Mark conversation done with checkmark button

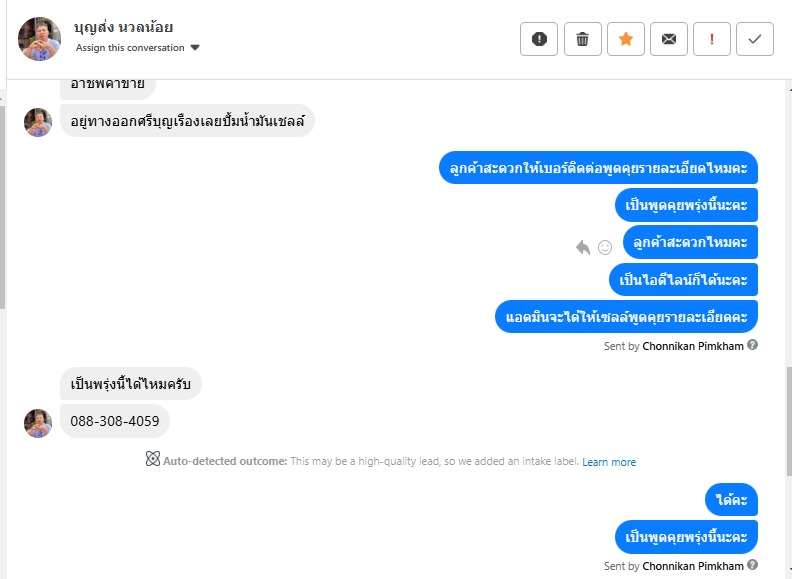coord(754,39)
